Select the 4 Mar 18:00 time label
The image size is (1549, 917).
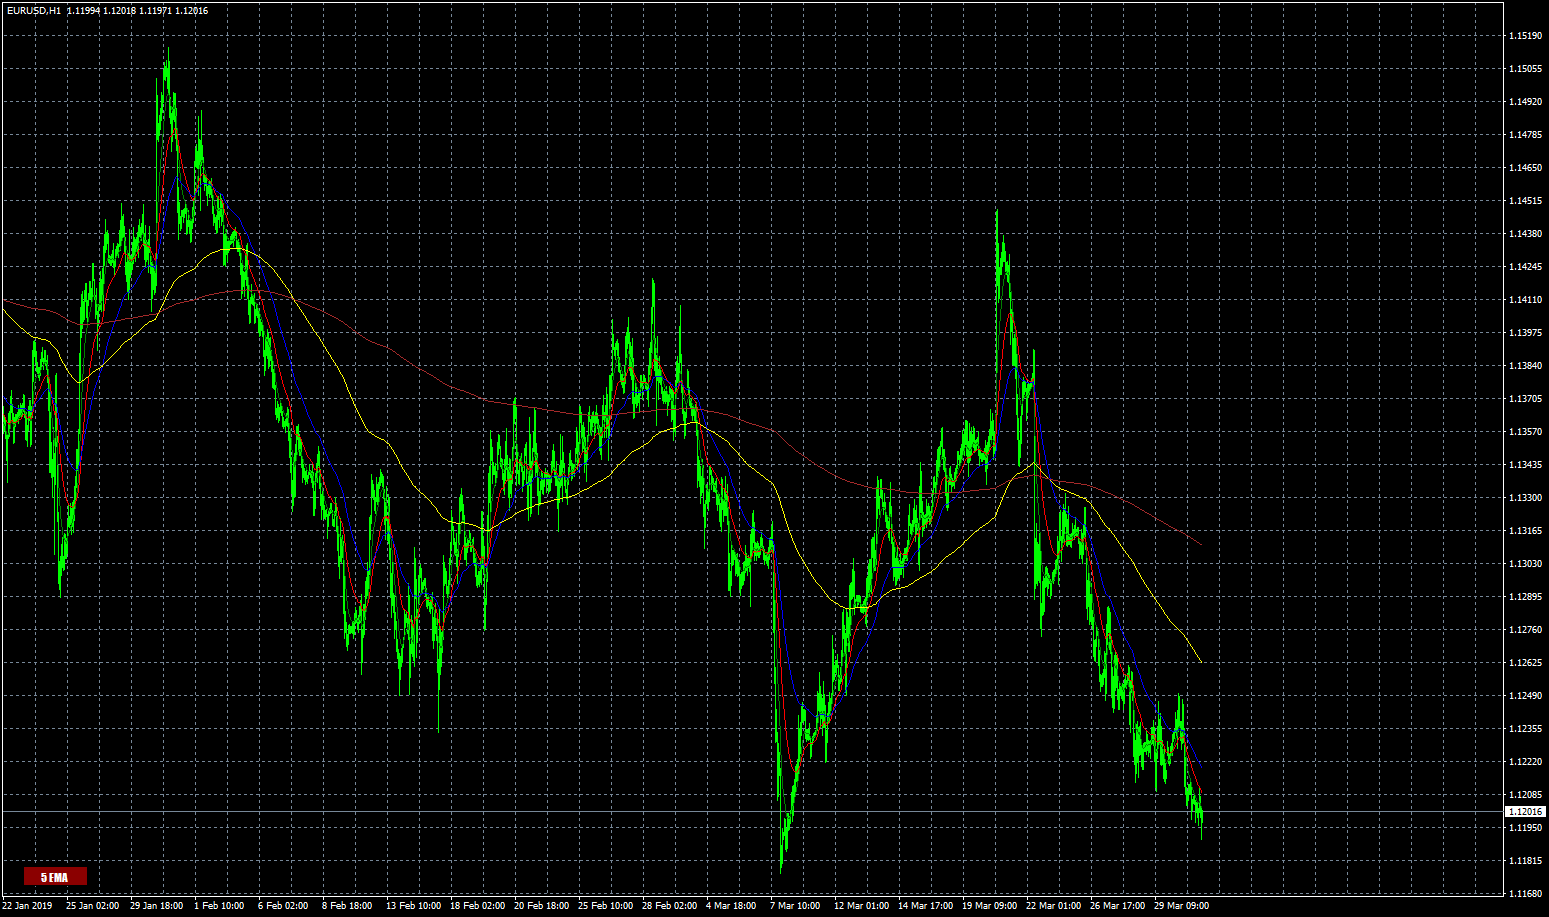point(731,906)
